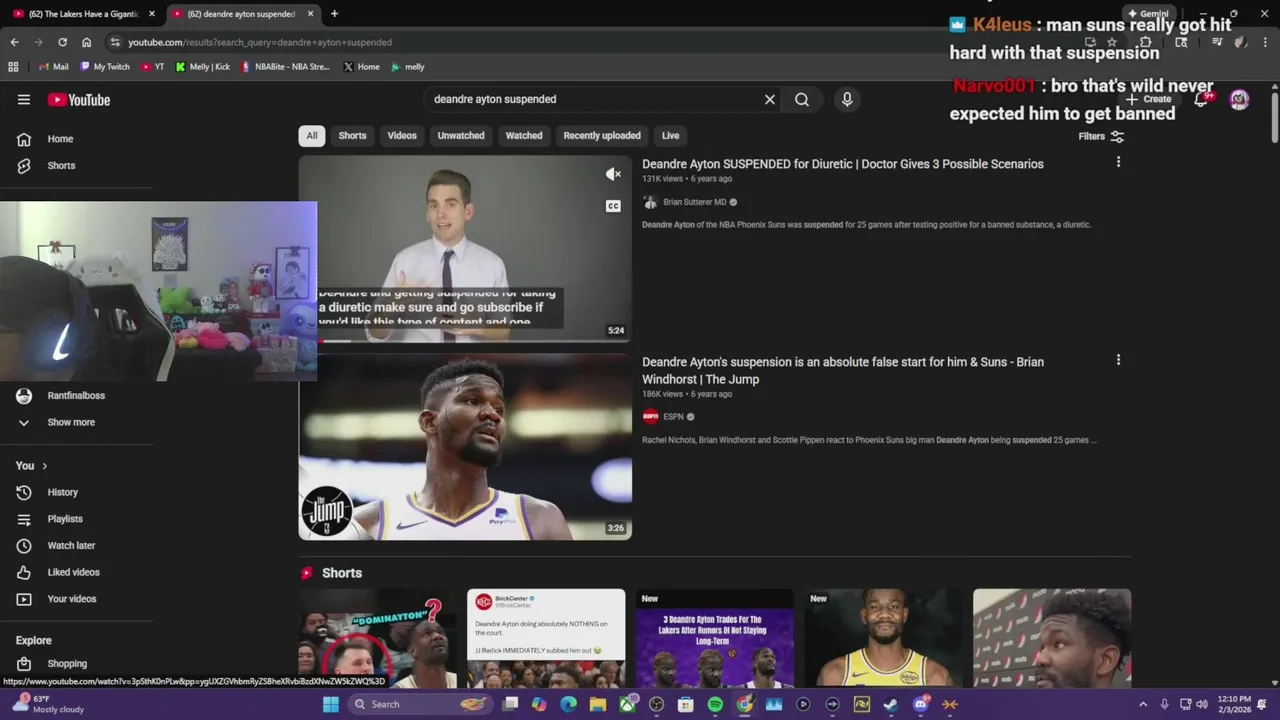Open the DOMINAYTON short thumbnail

(377, 638)
